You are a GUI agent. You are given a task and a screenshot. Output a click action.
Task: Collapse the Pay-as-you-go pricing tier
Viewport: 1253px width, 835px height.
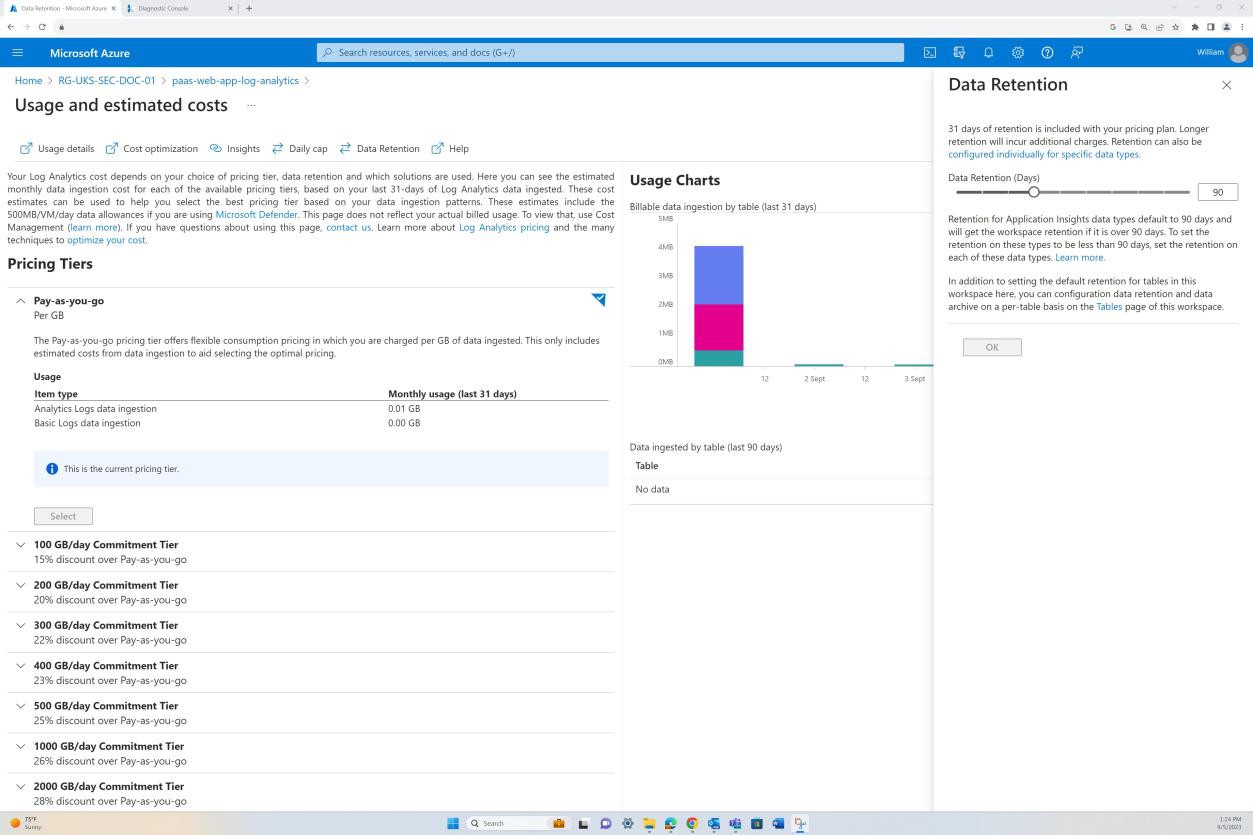(x=20, y=300)
